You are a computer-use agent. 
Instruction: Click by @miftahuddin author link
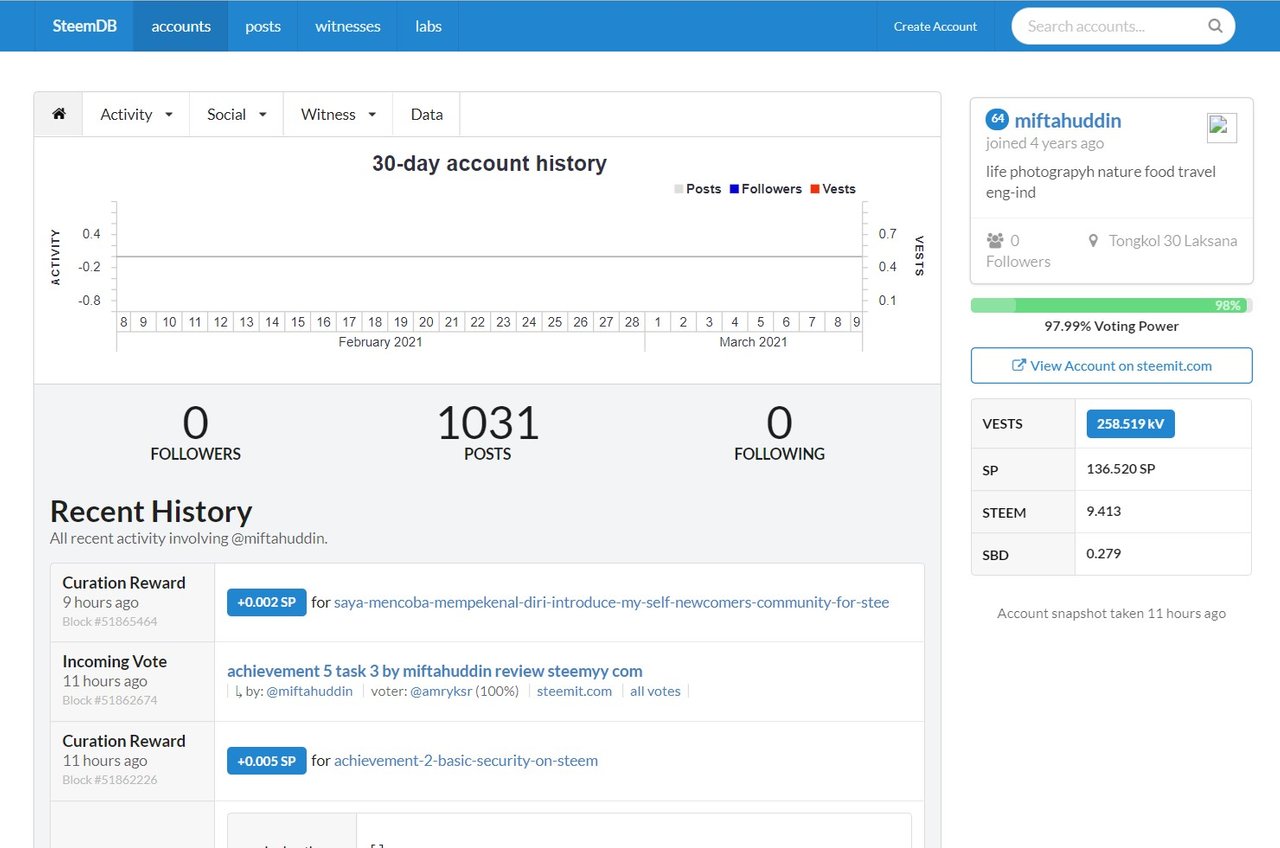[309, 691]
